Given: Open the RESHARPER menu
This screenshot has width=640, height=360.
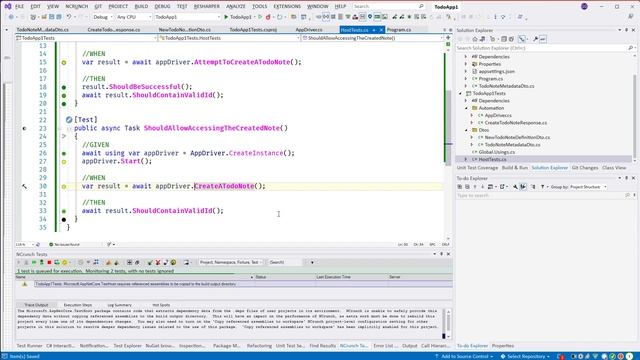Looking at the screenshot, I should click(207, 7).
